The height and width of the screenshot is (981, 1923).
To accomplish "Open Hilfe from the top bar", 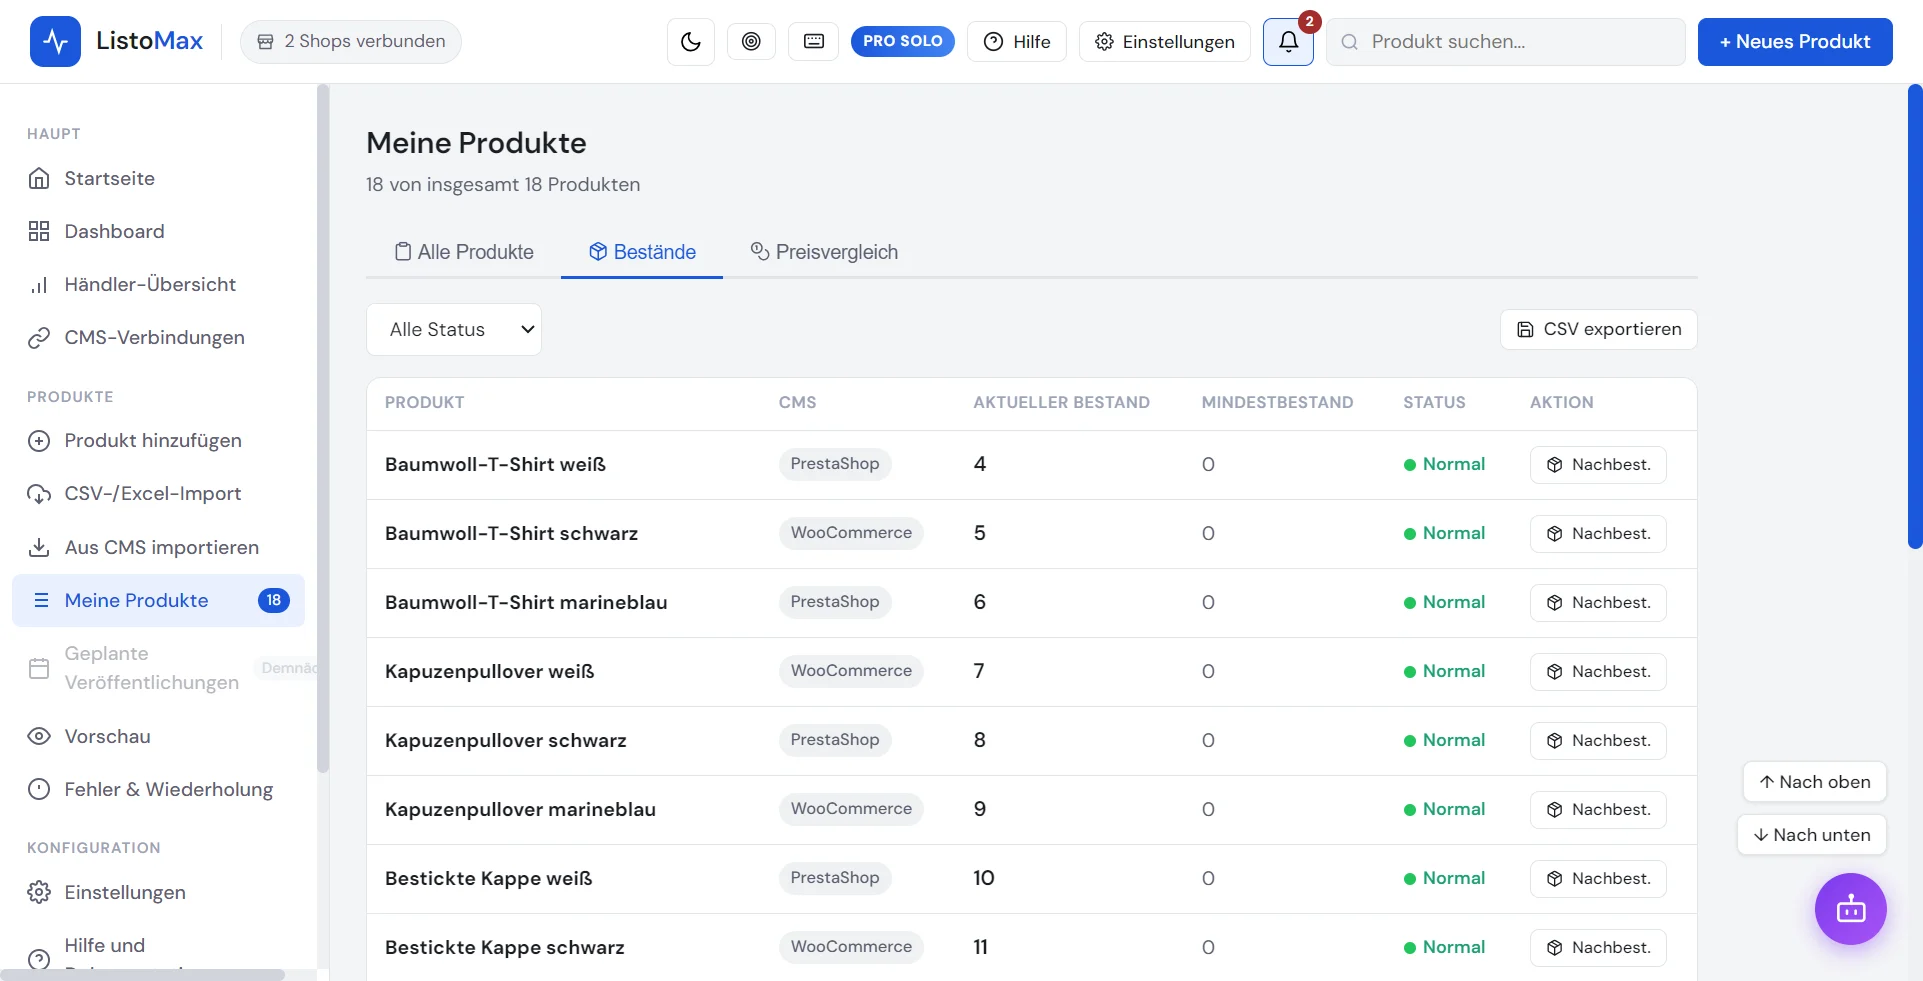I will point(1017,42).
